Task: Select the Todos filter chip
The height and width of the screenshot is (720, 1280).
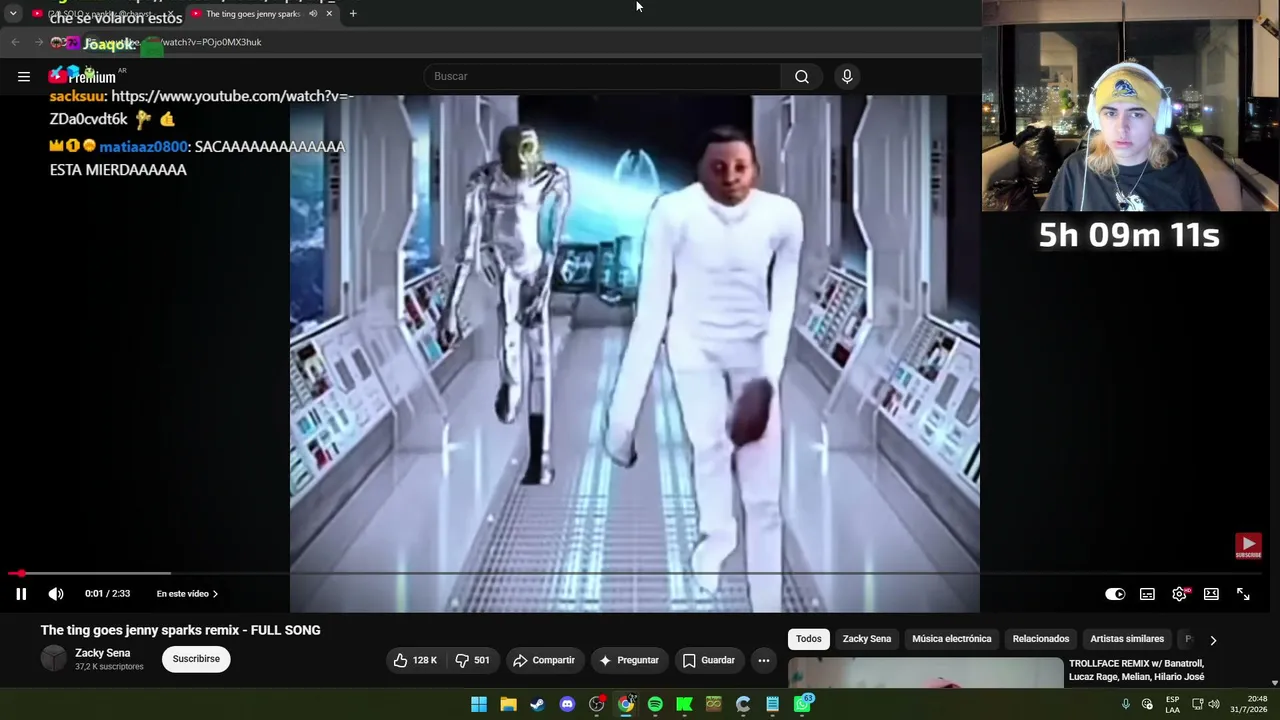Action: 809,639
